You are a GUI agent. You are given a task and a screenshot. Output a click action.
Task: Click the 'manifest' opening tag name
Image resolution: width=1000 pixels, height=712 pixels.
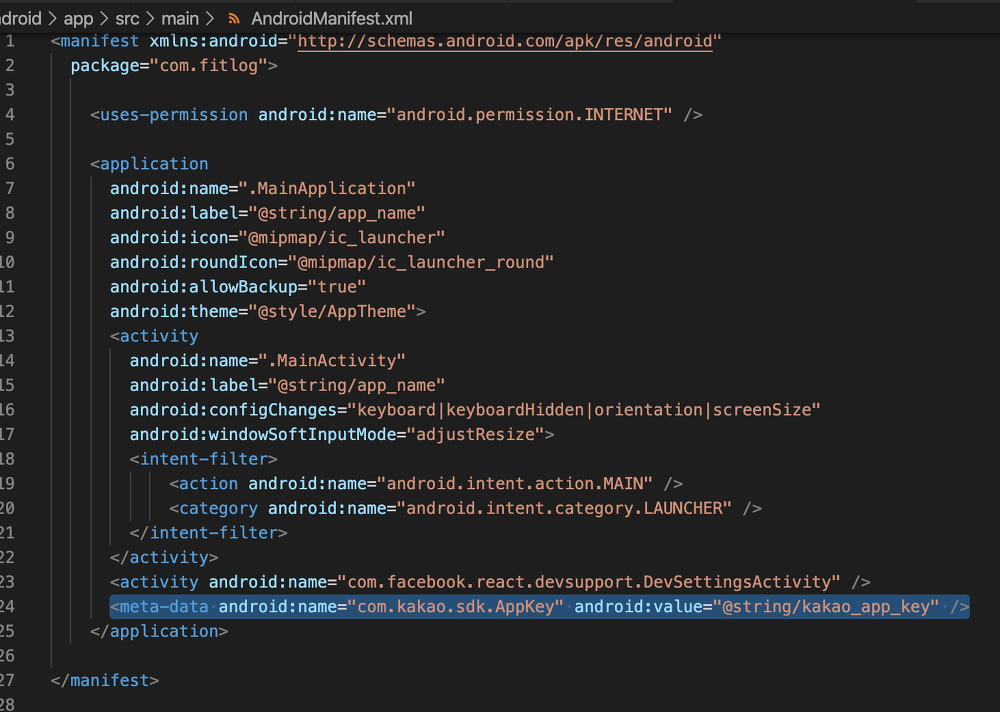99,41
